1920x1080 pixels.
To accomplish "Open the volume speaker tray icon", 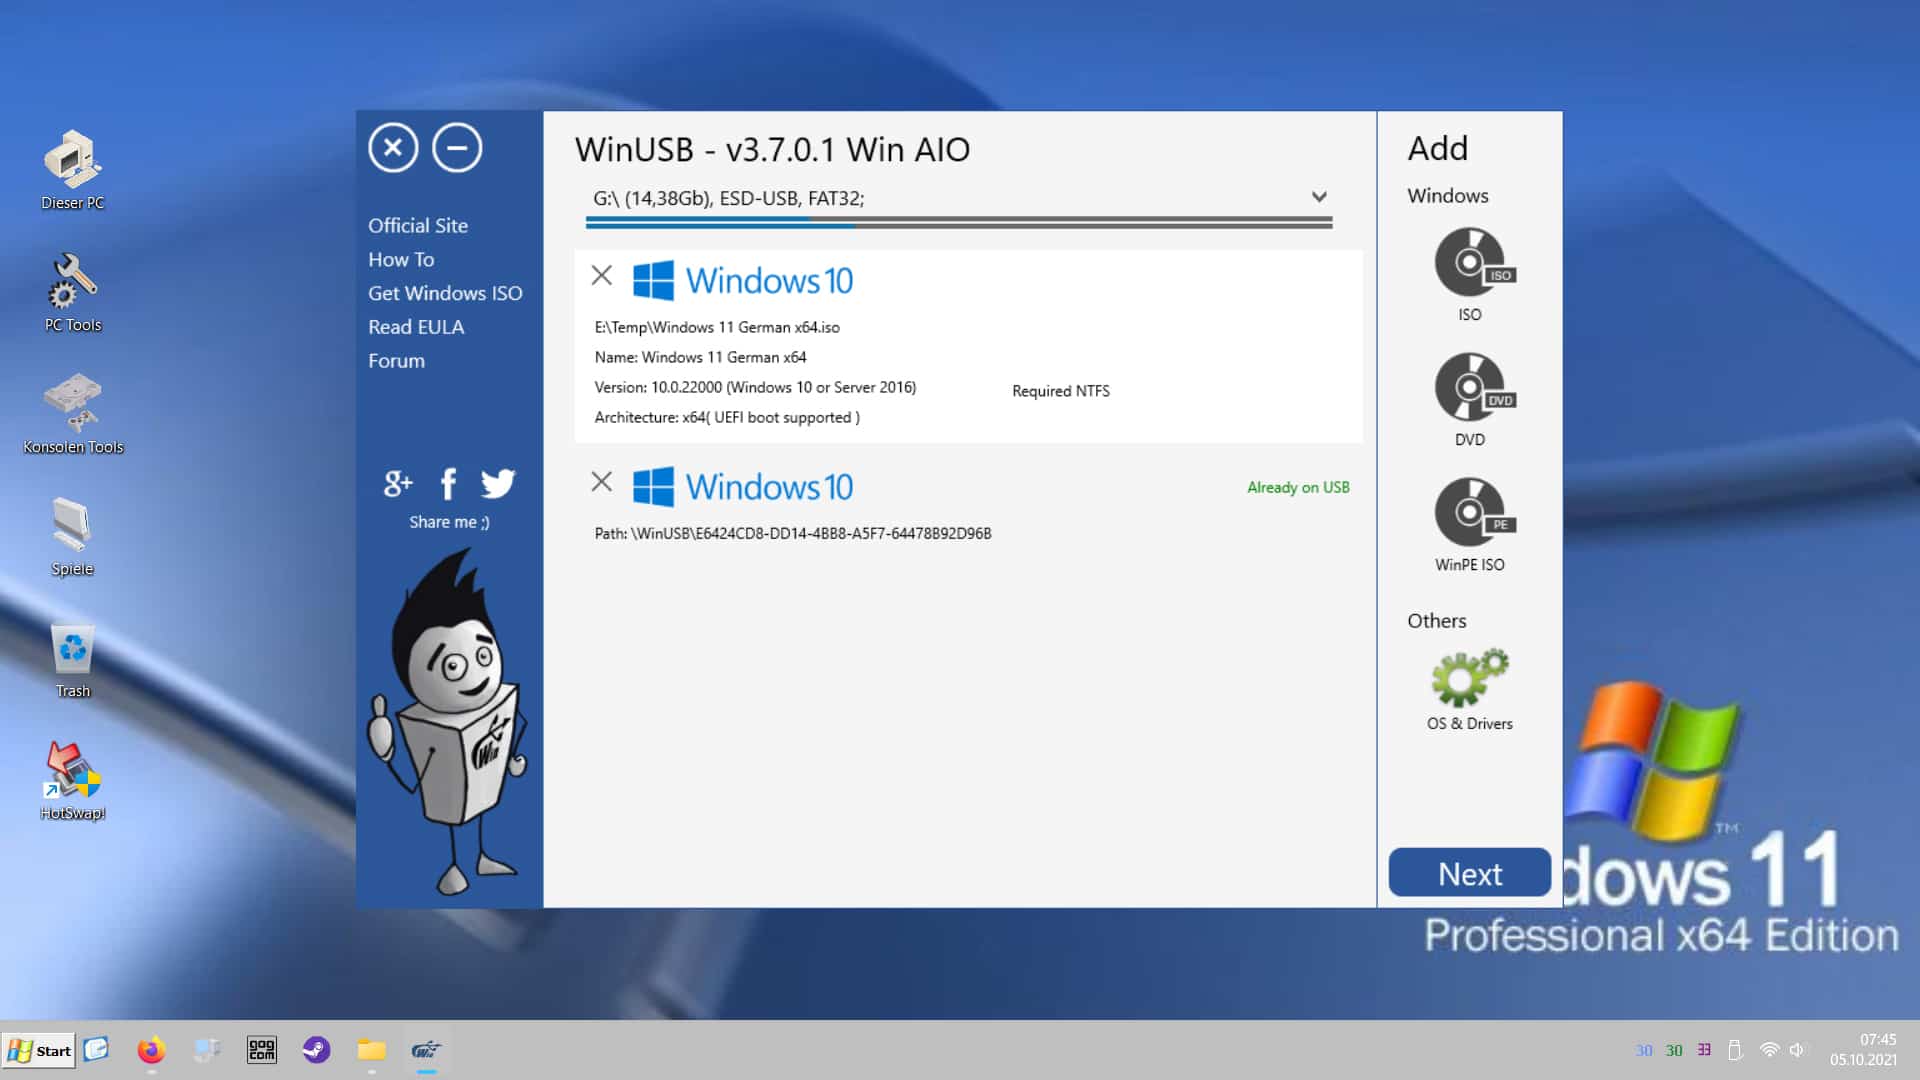I will click(1797, 1050).
